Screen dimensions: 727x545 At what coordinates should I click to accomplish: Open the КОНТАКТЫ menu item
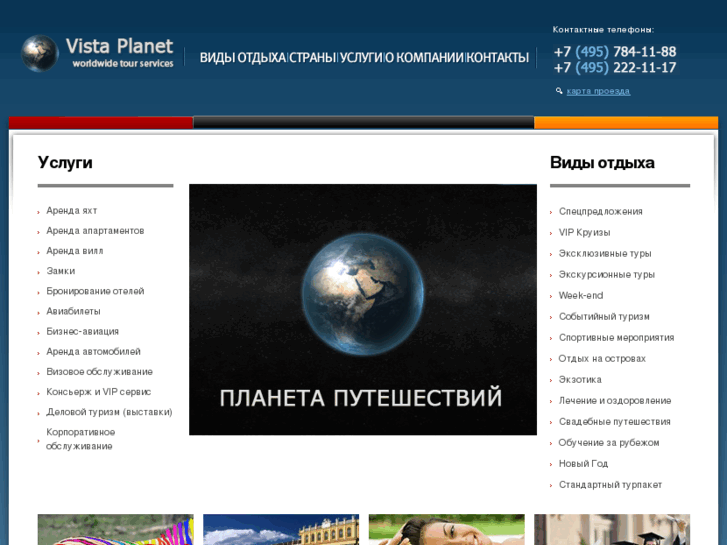pos(497,58)
